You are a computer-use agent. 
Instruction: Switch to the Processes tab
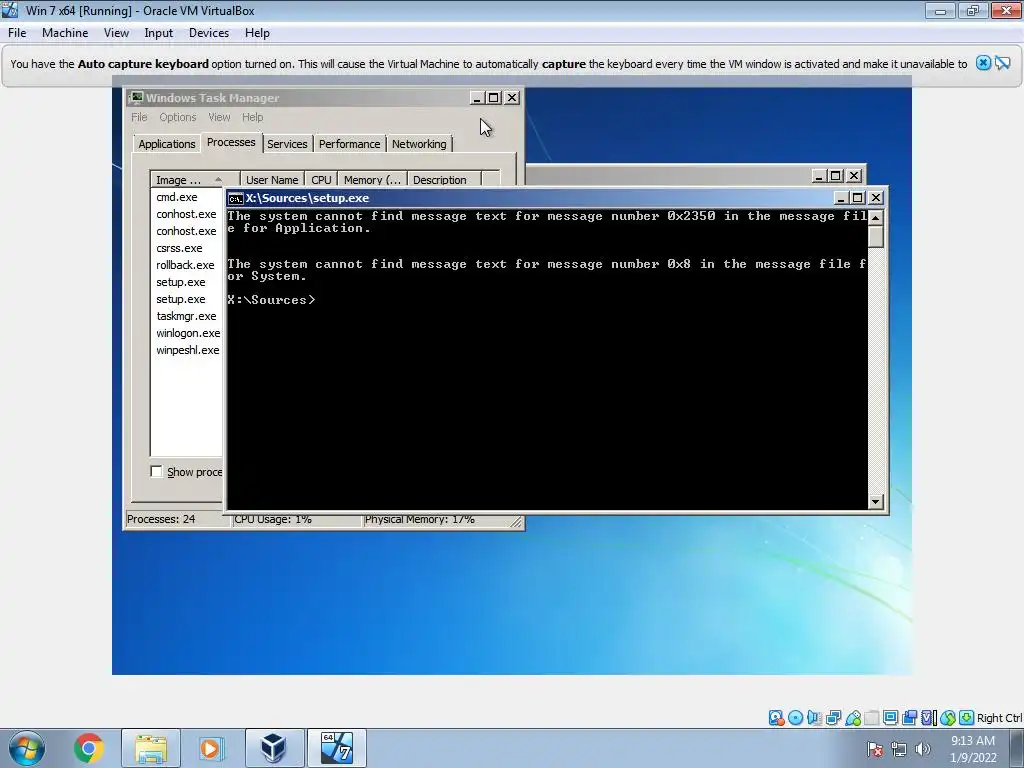coord(231,142)
